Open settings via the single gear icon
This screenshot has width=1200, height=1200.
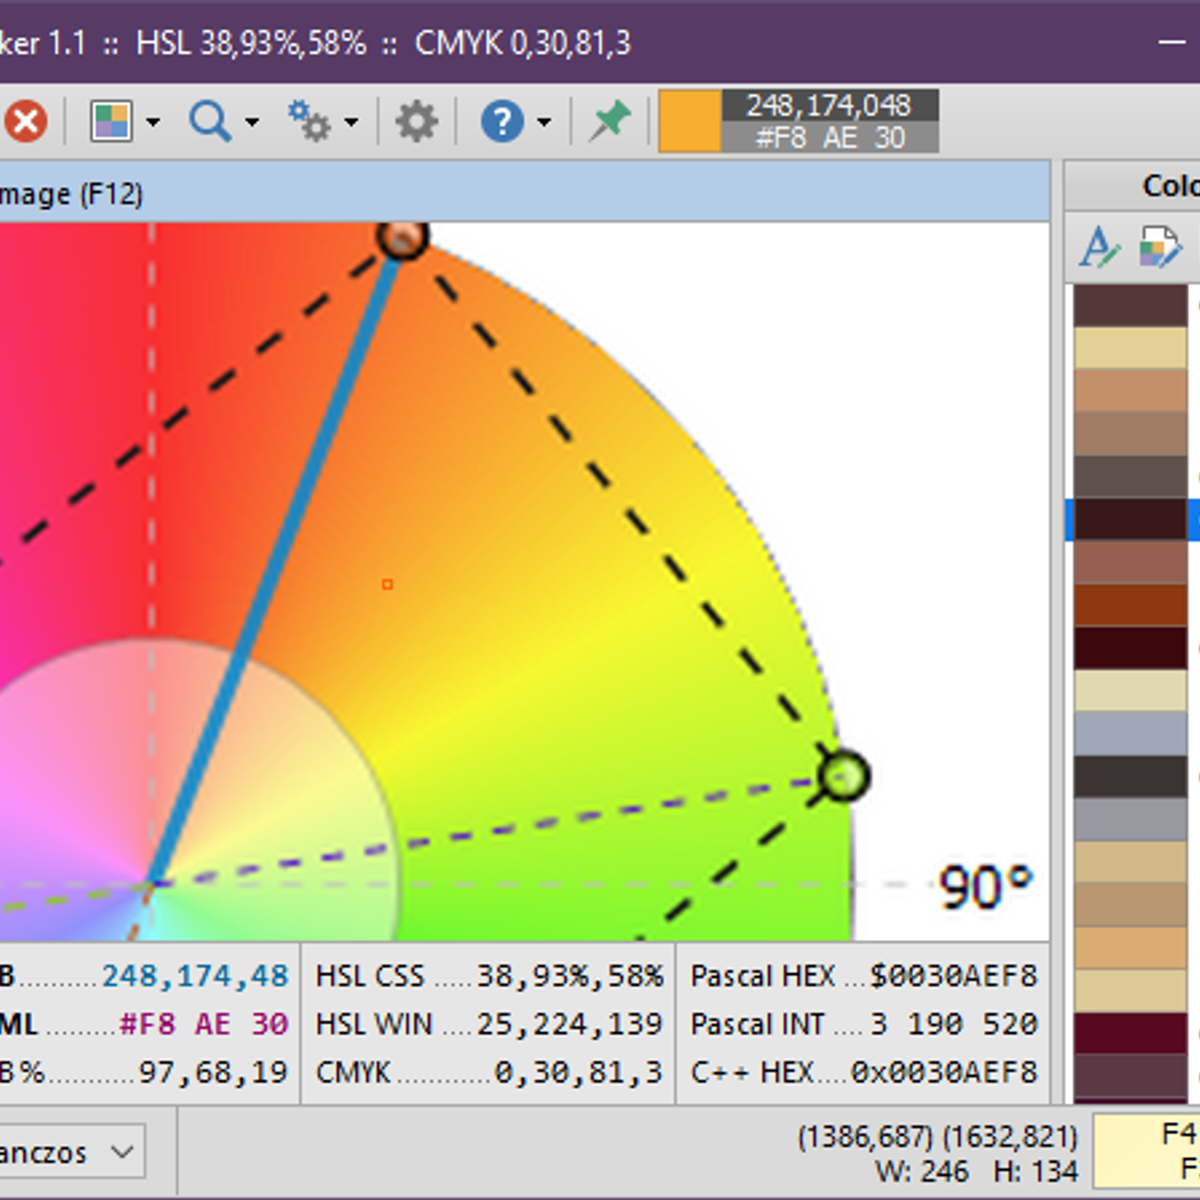pyautogui.click(x=416, y=120)
